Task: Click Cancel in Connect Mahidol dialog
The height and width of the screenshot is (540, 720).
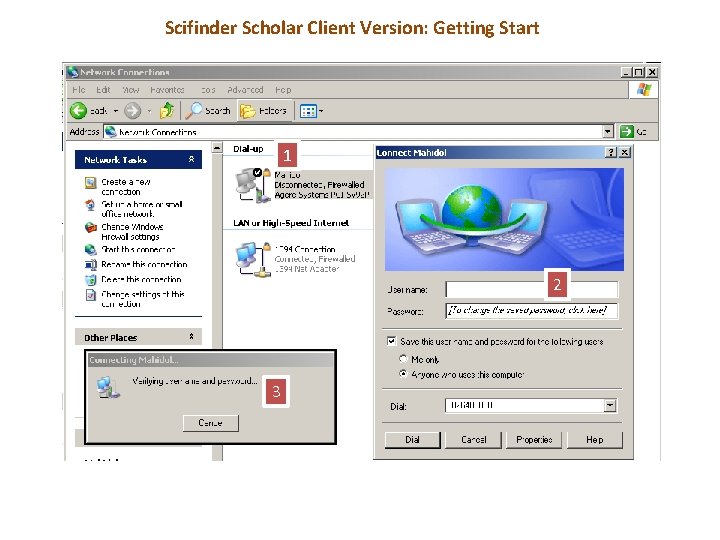Action: (473, 439)
